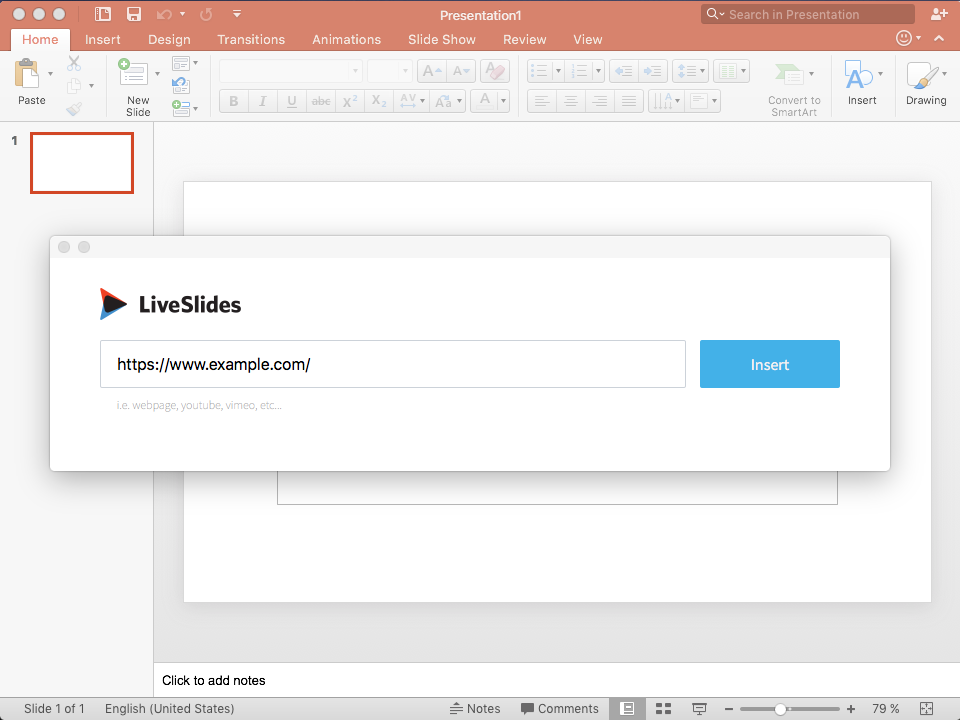Viewport: 960px width, 720px height.
Task: Open the Design tab
Action: point(169,39)
